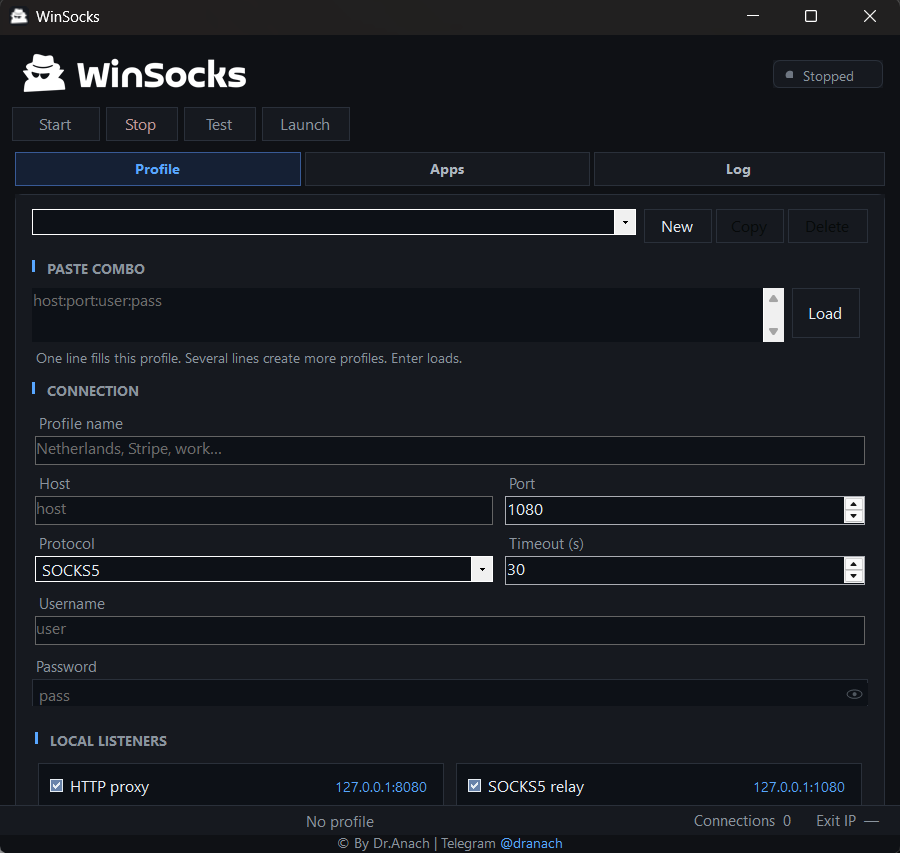Image resolution: width=900 pixels, height=853 pixels.
Task: Run the proxy Test button
Action: coord(220,124)
